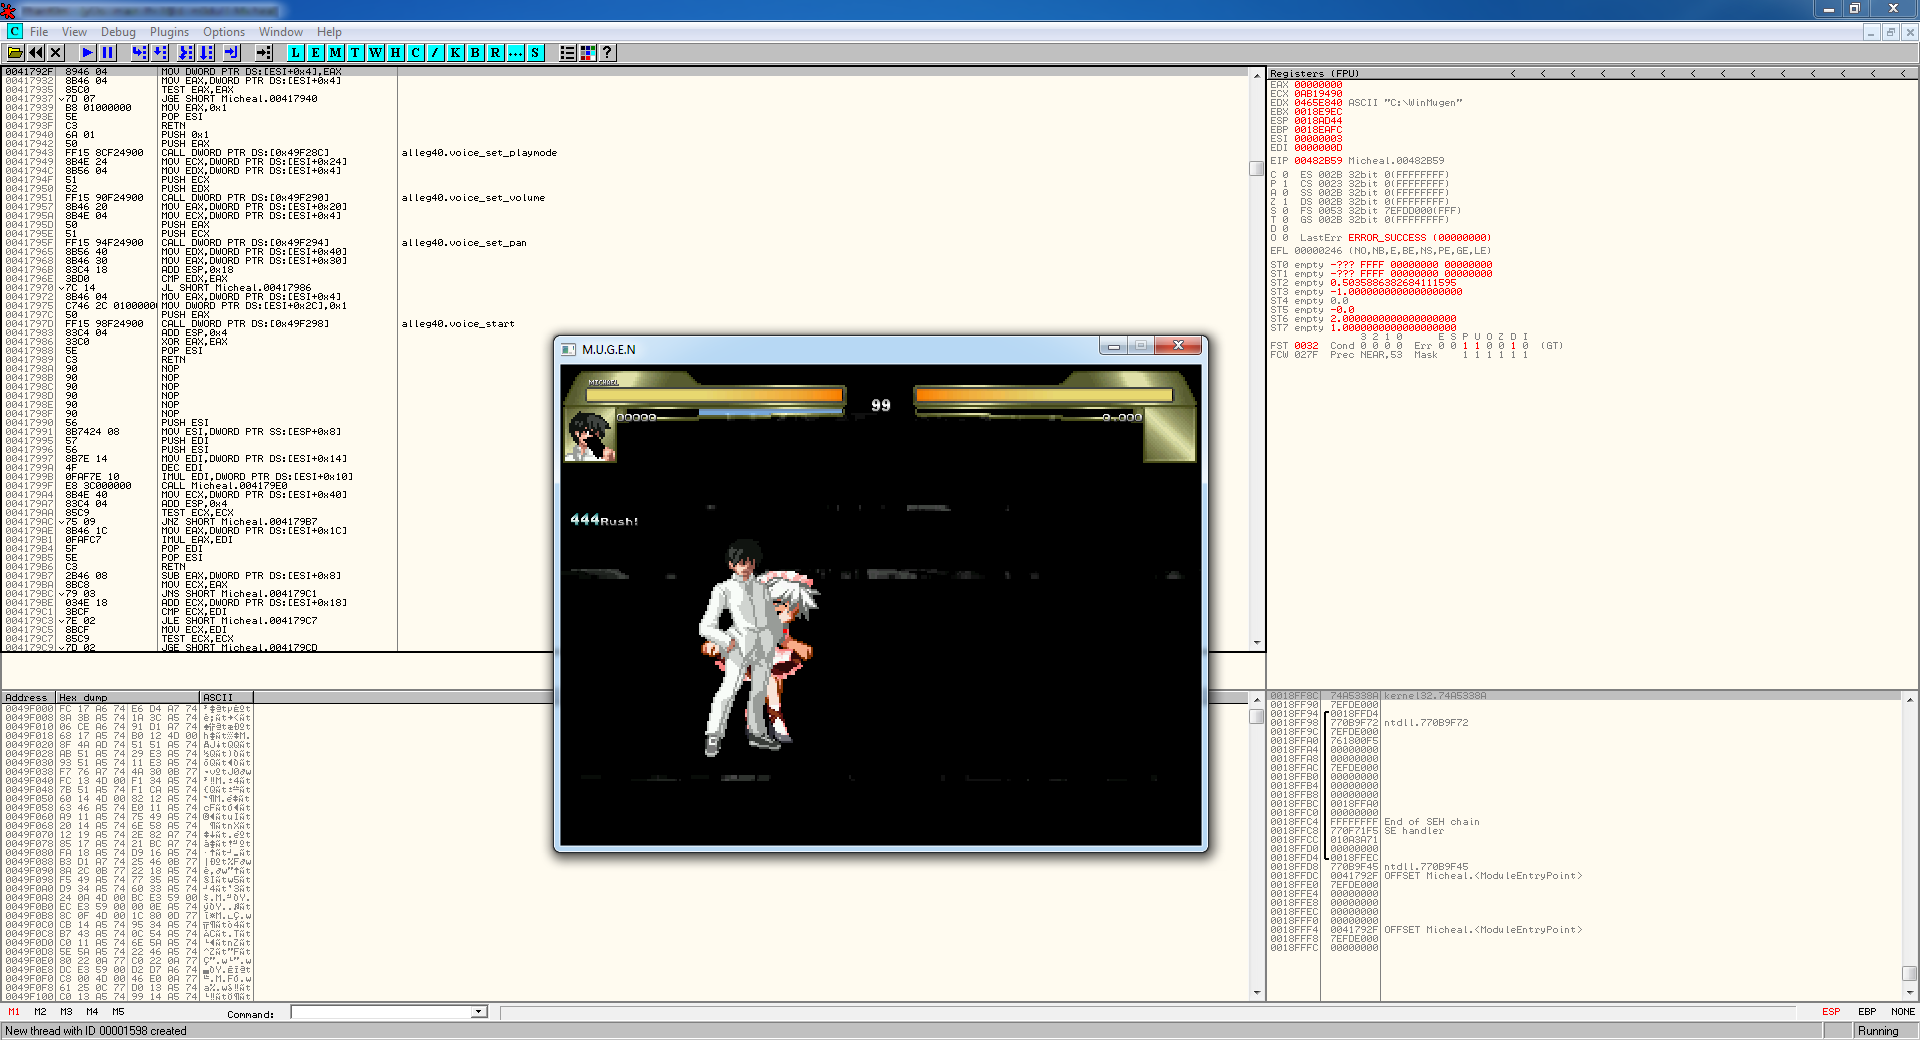Image resolution: width=1920 pixels, height=1040 pixels.
Task: Select memory bookmark M1 button
Action: click(x=14, y=1012)
